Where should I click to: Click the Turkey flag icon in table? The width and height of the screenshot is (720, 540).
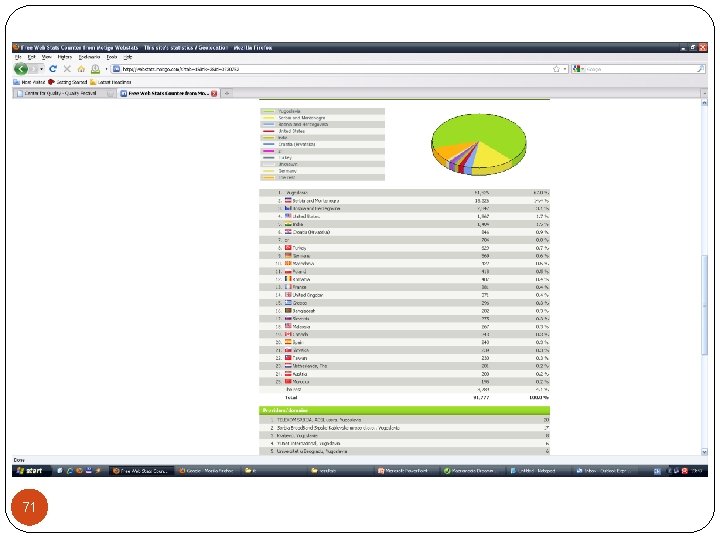(x=288, y=248)
